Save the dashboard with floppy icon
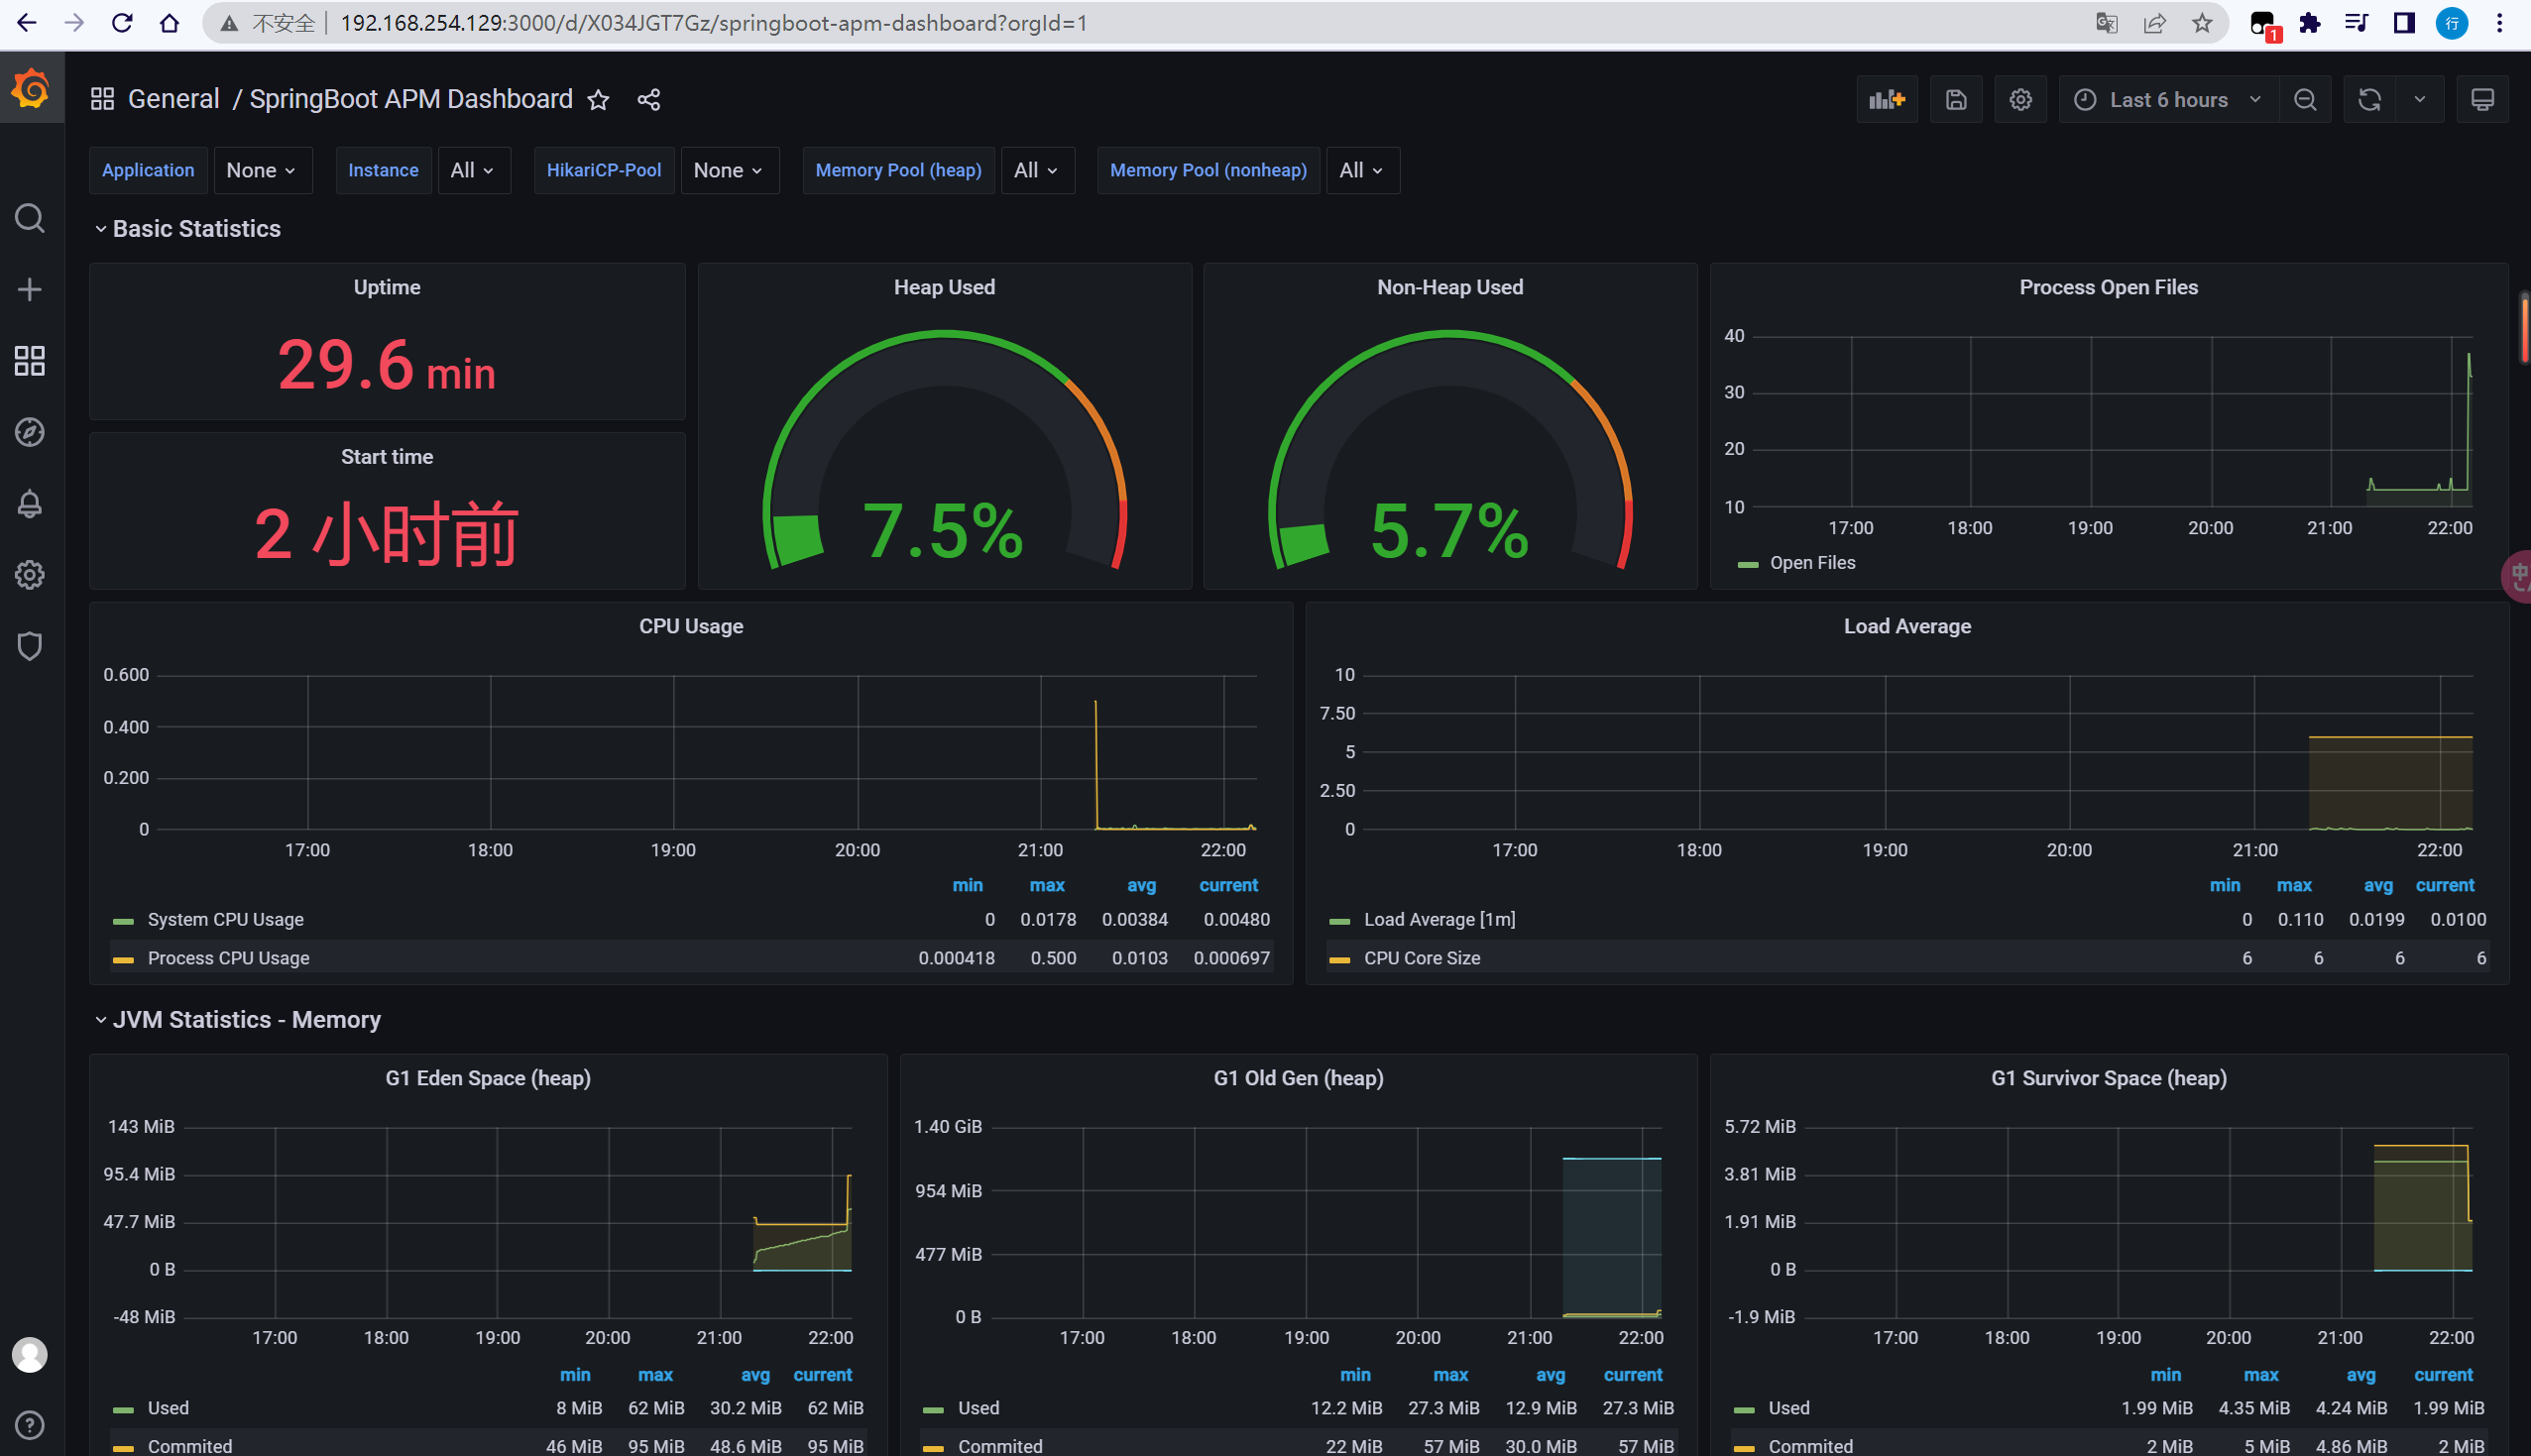 1956,100
